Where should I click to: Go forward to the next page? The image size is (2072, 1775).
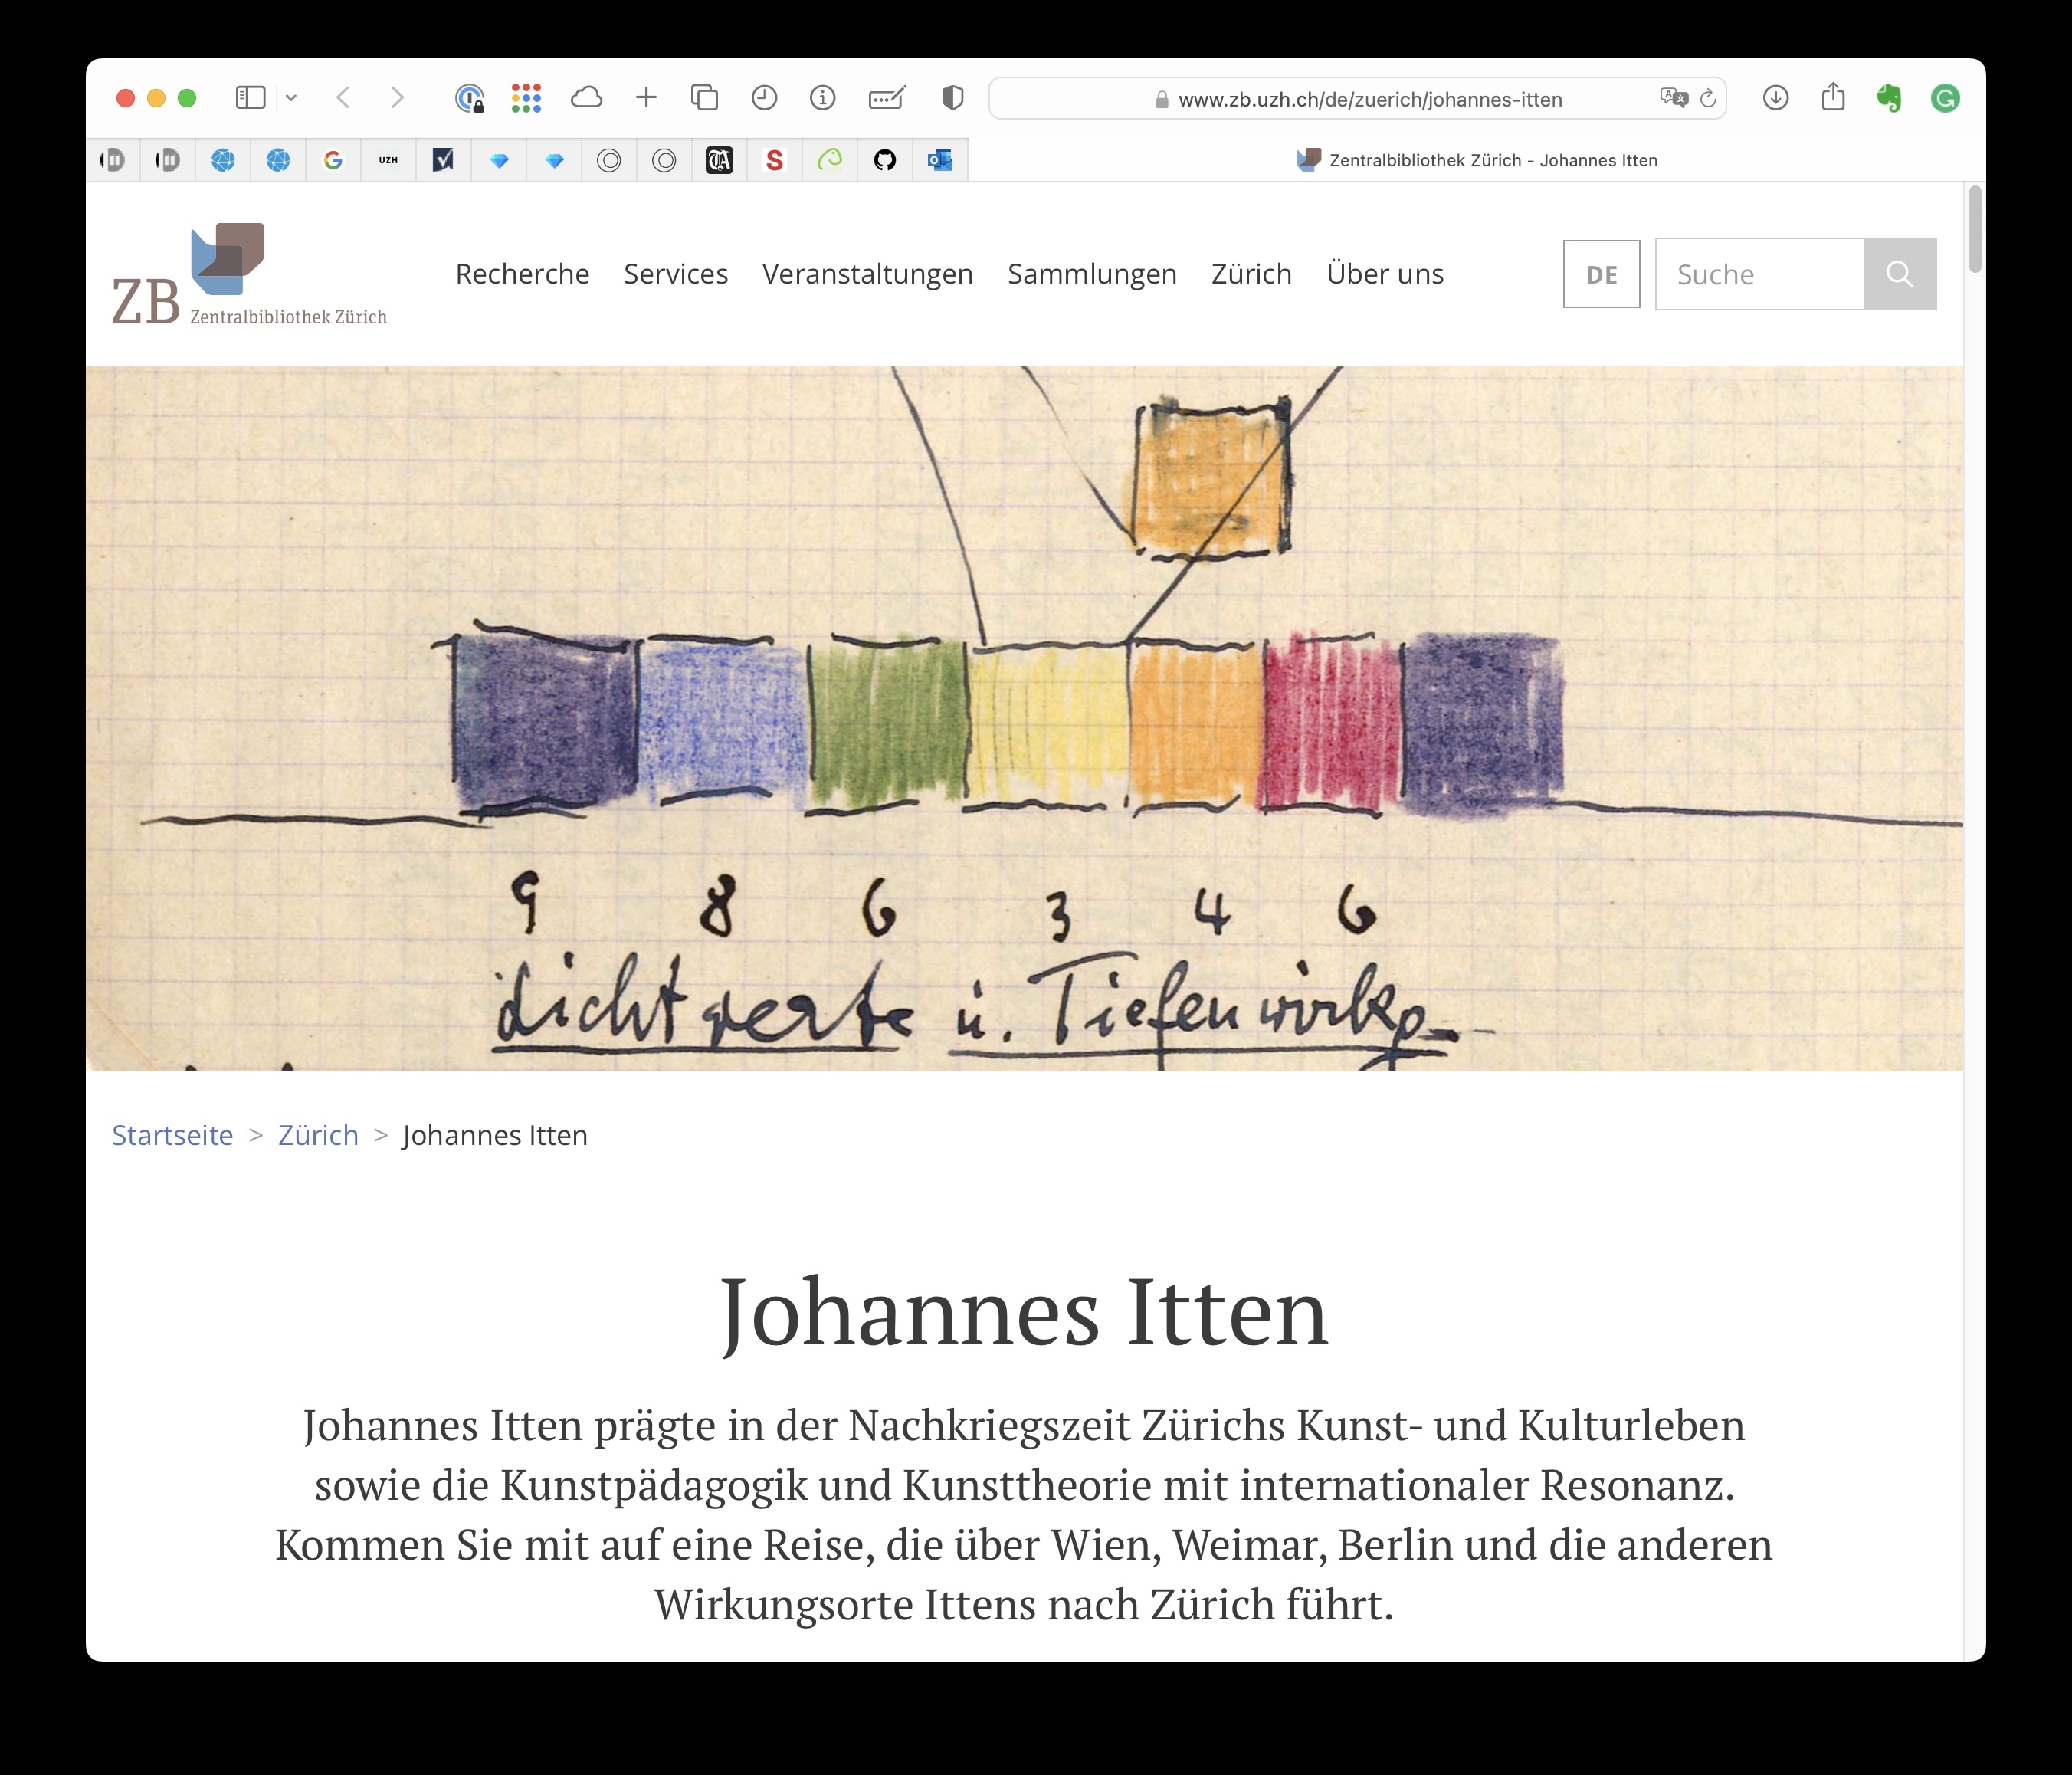(397, 98)
